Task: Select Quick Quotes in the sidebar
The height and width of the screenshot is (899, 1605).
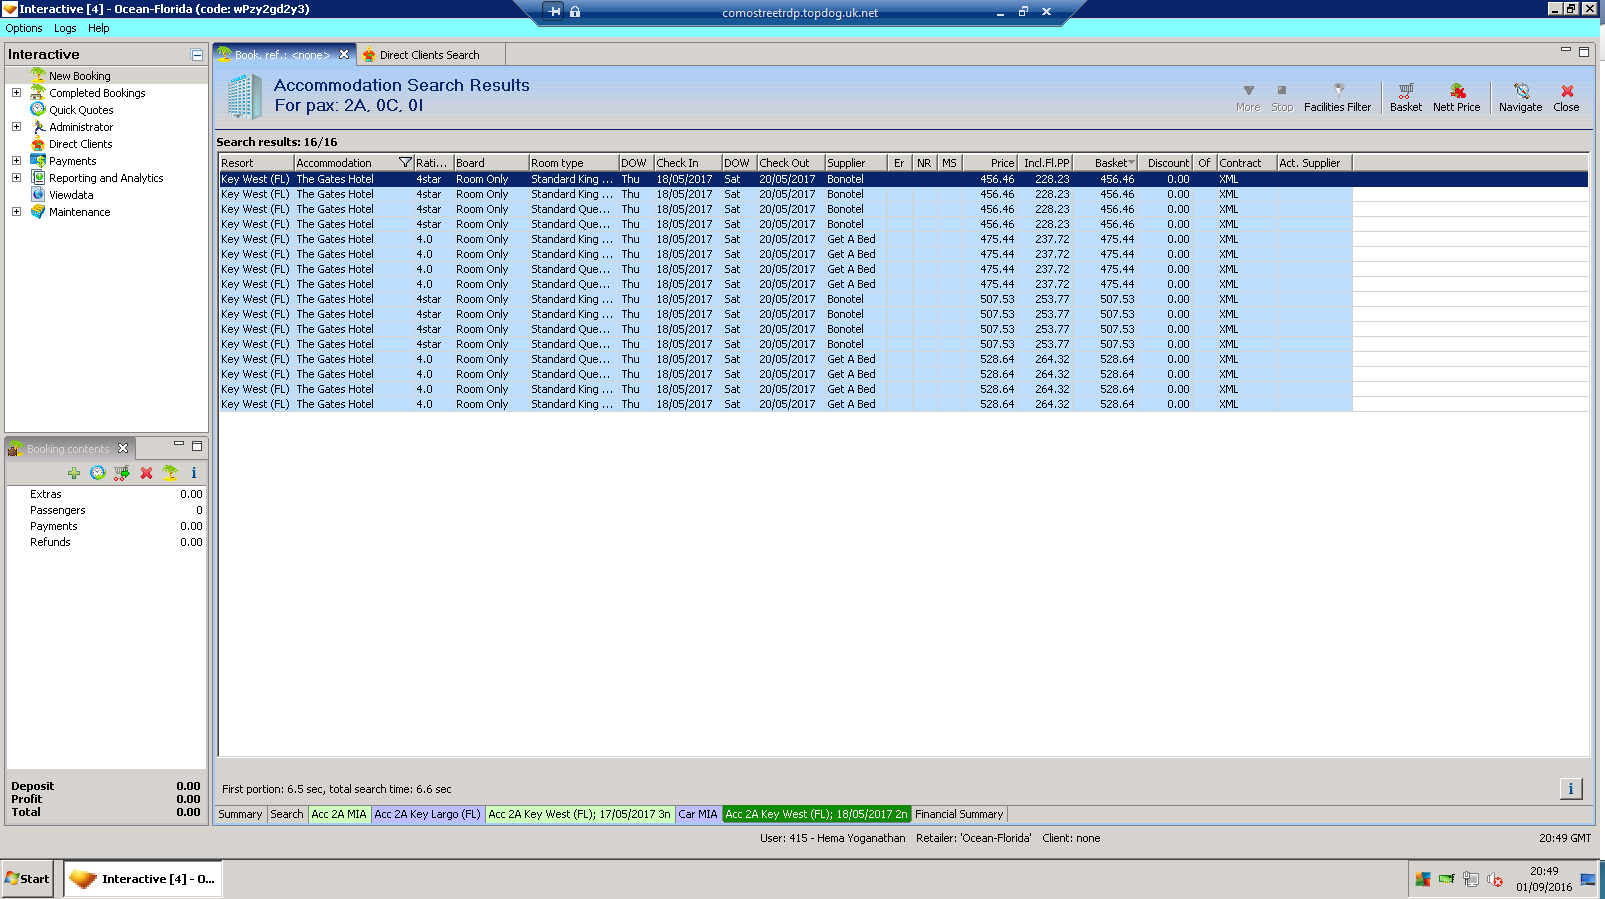Action: [x=81, y=110]
